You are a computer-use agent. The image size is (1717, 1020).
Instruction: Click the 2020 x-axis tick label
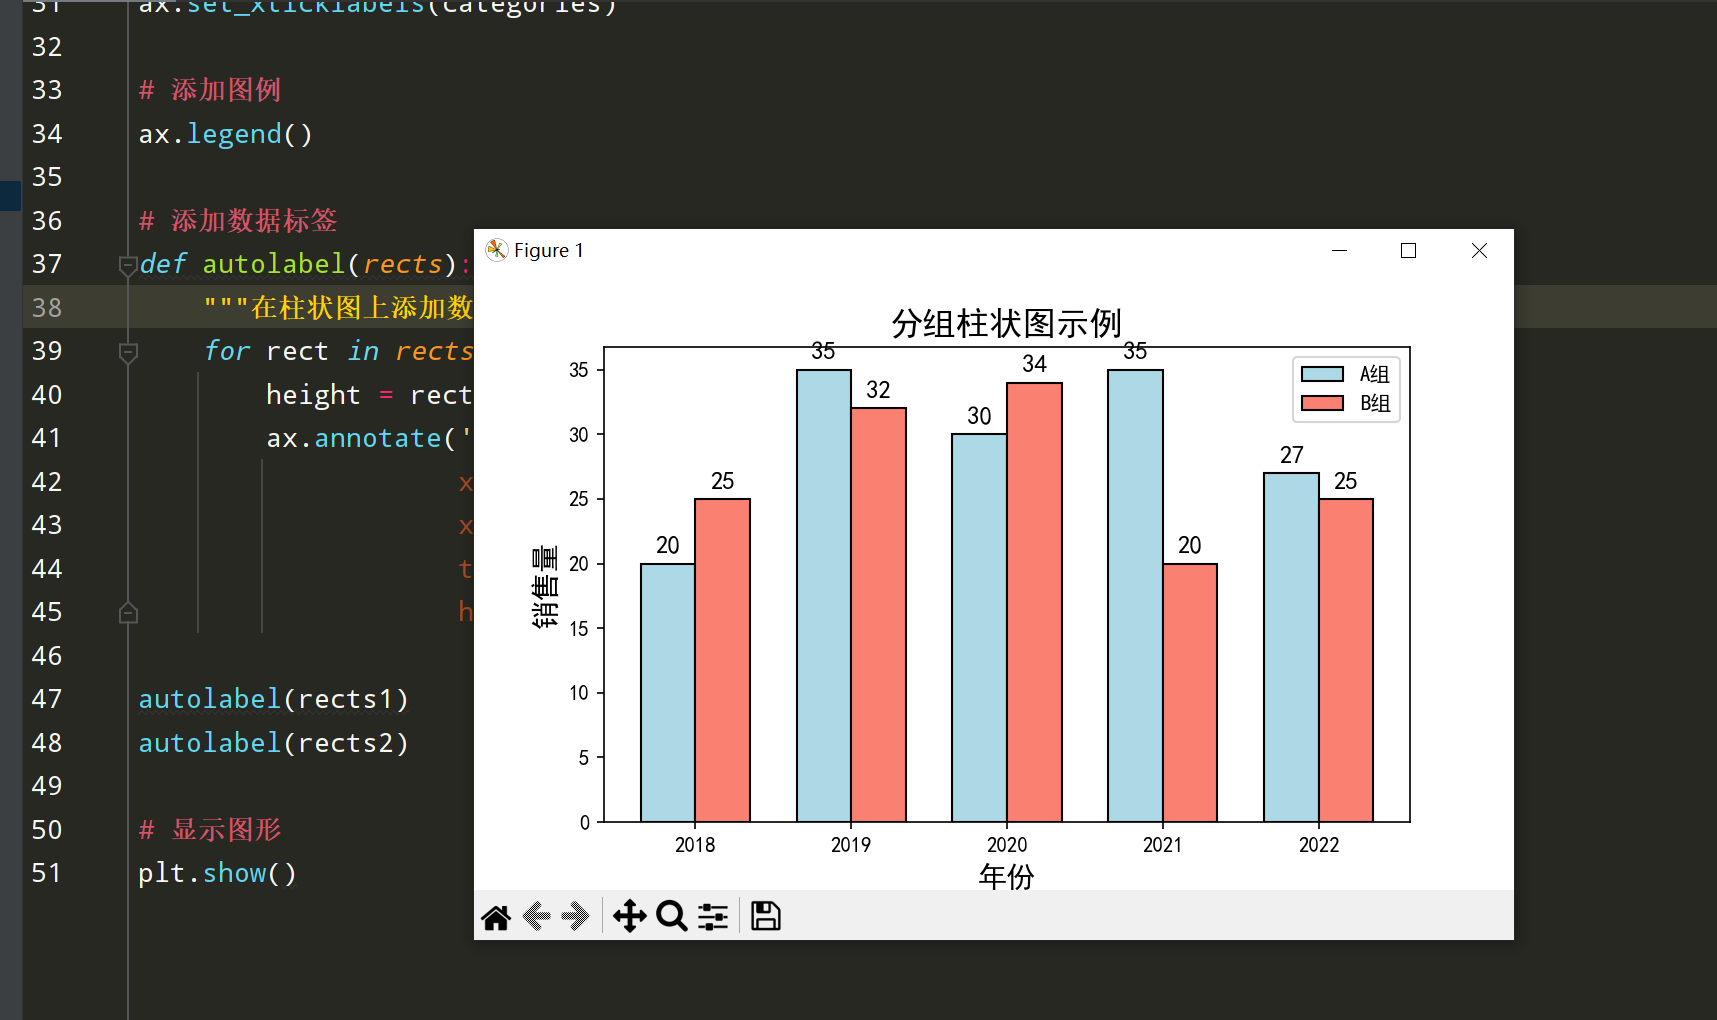(1007, 845)
